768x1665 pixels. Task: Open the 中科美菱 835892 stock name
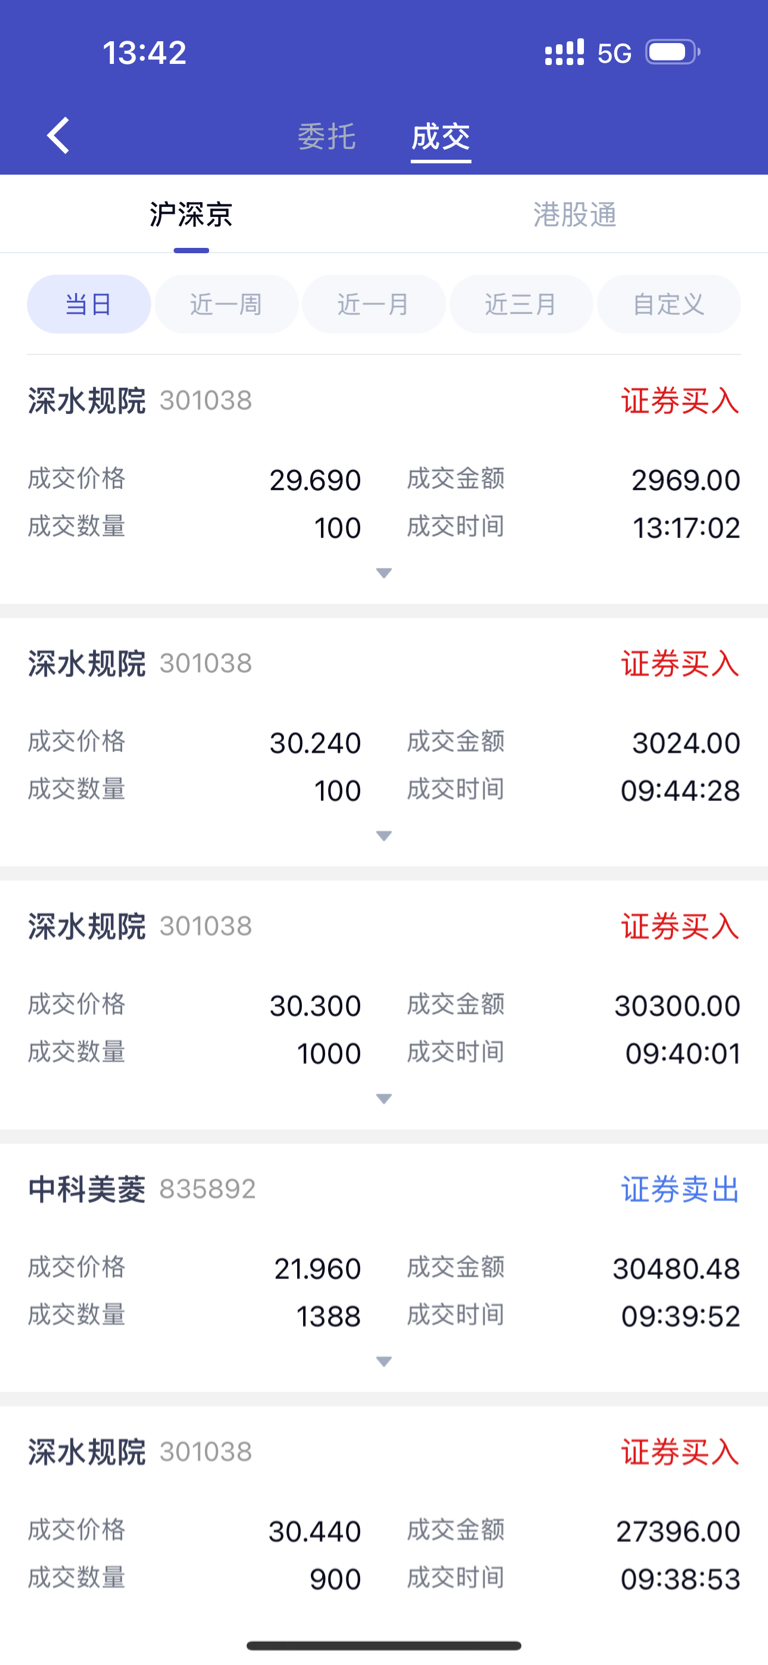point(142,1189)
